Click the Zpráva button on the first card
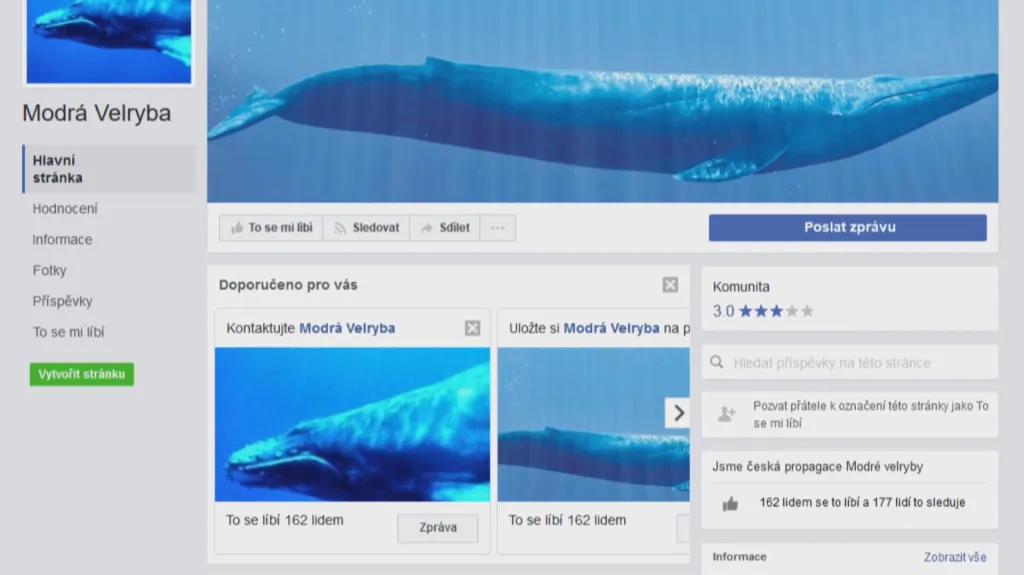The image size is (1024, 575). pos(437,527)
